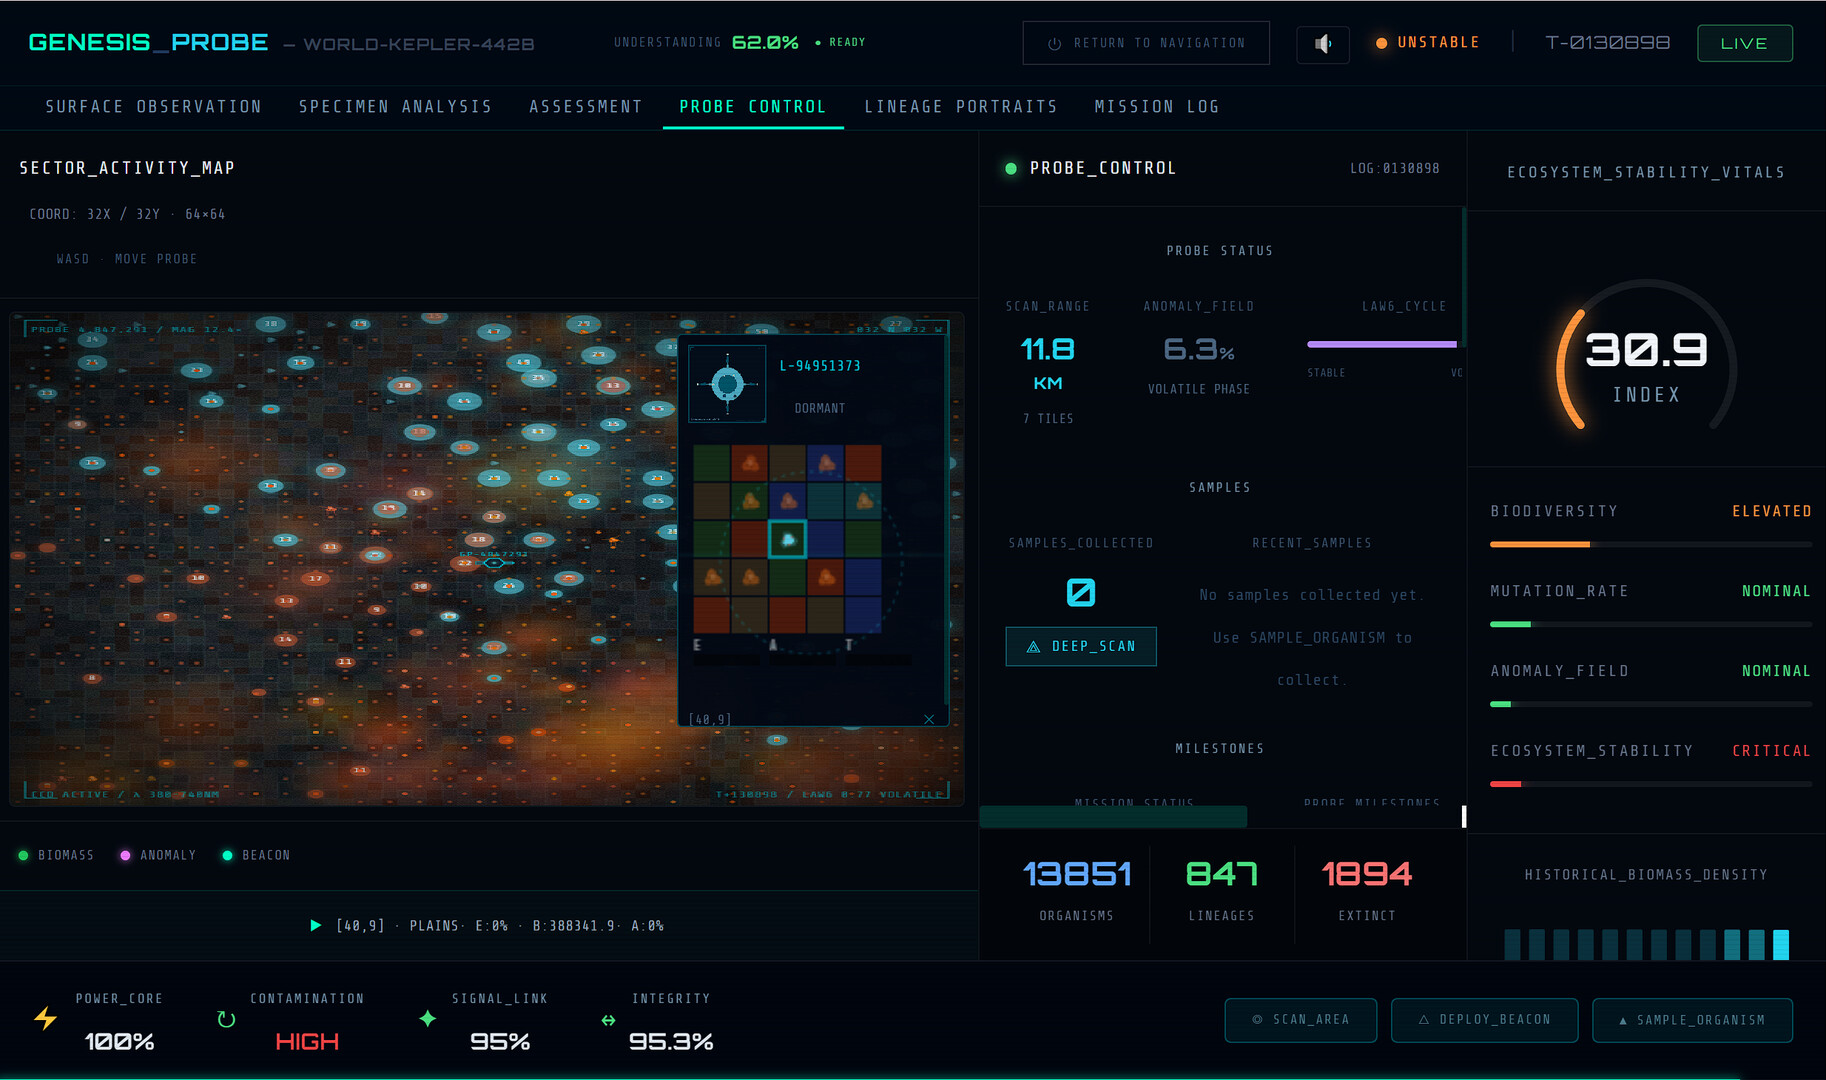Click the samples collected zero icon

click(x=1080, y=593)
